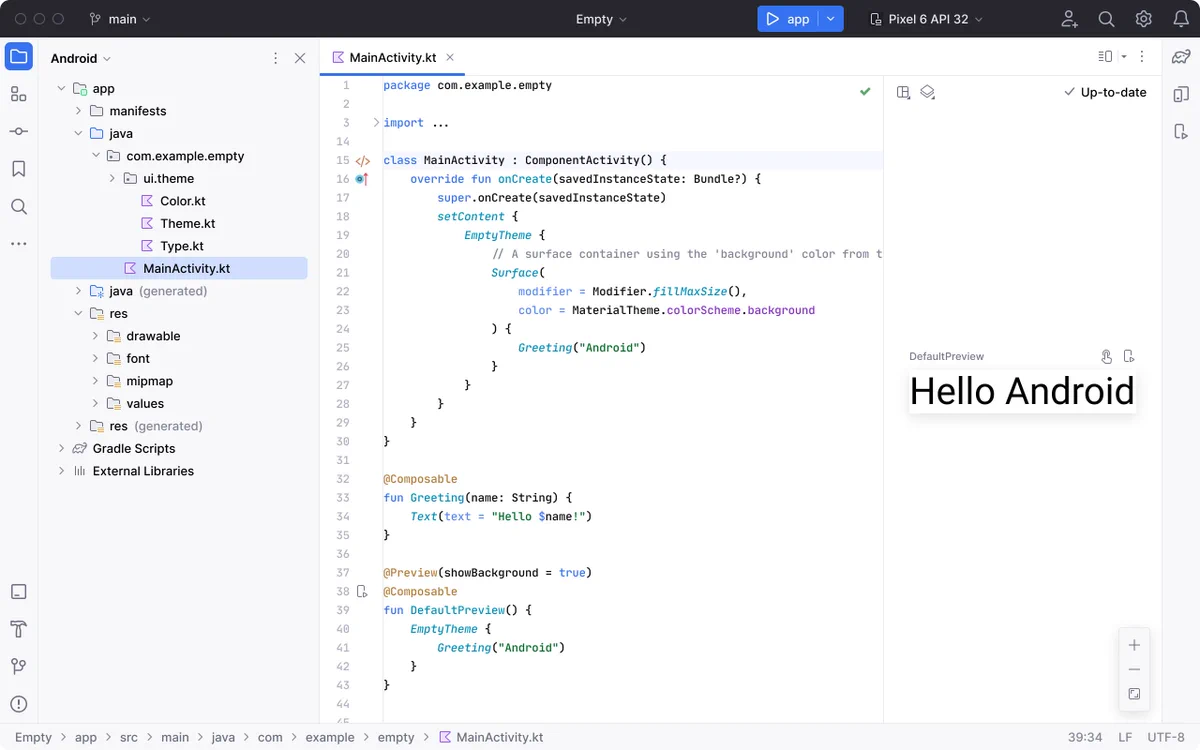Show more tool windows ellipsis
This screenshot has height=750, width=1200.
coord(19,243)
